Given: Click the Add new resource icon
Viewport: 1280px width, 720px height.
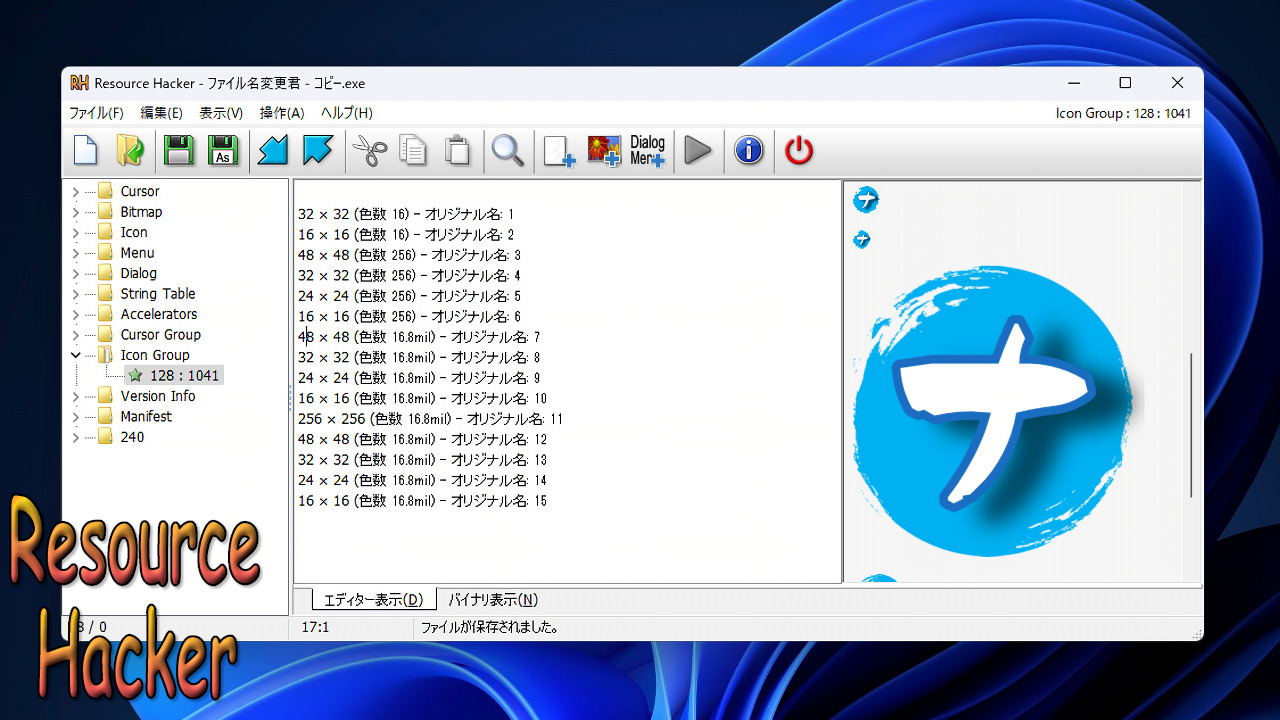Looking at the screenshot, I should click(558, 151).
